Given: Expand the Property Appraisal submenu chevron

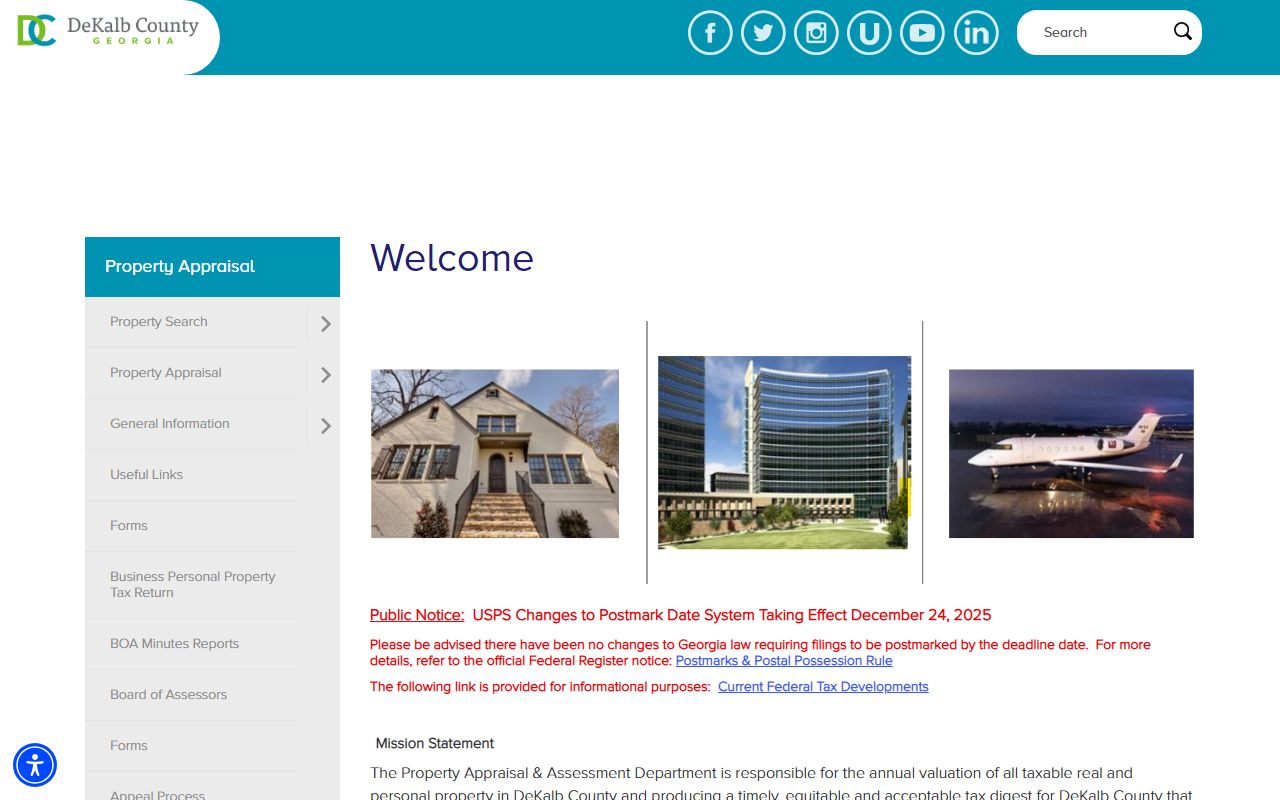Looking at the screenshot, I should click(325, 374).
